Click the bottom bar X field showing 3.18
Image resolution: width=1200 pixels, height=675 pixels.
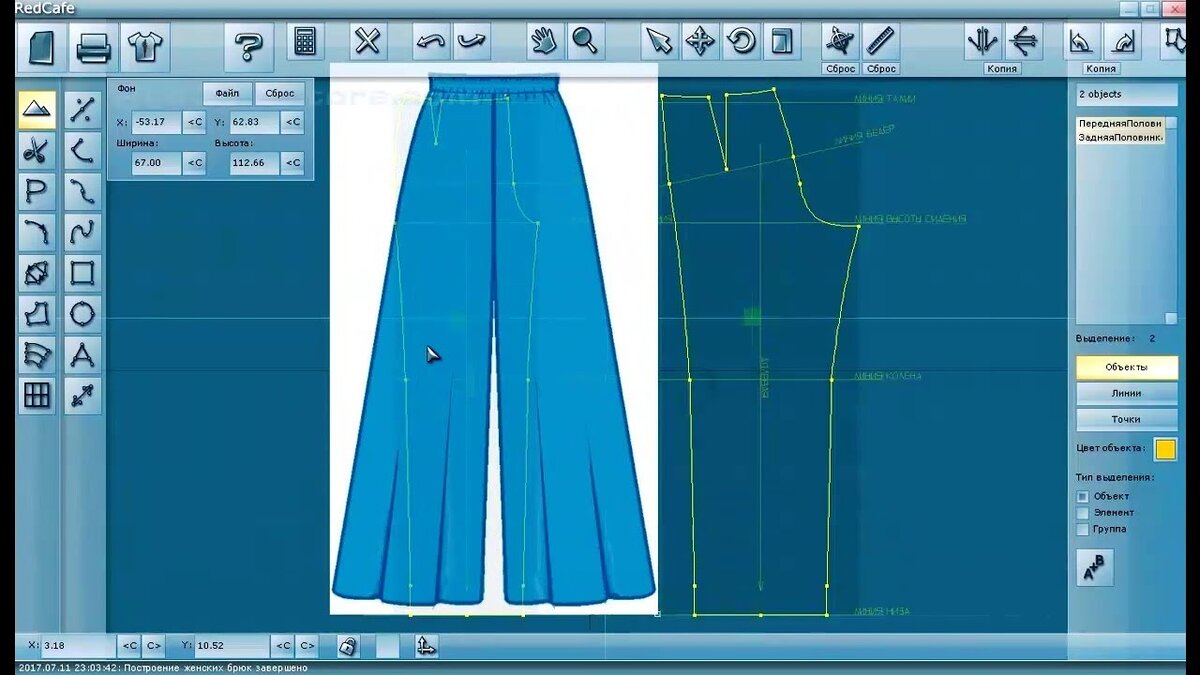pos(80,646)
